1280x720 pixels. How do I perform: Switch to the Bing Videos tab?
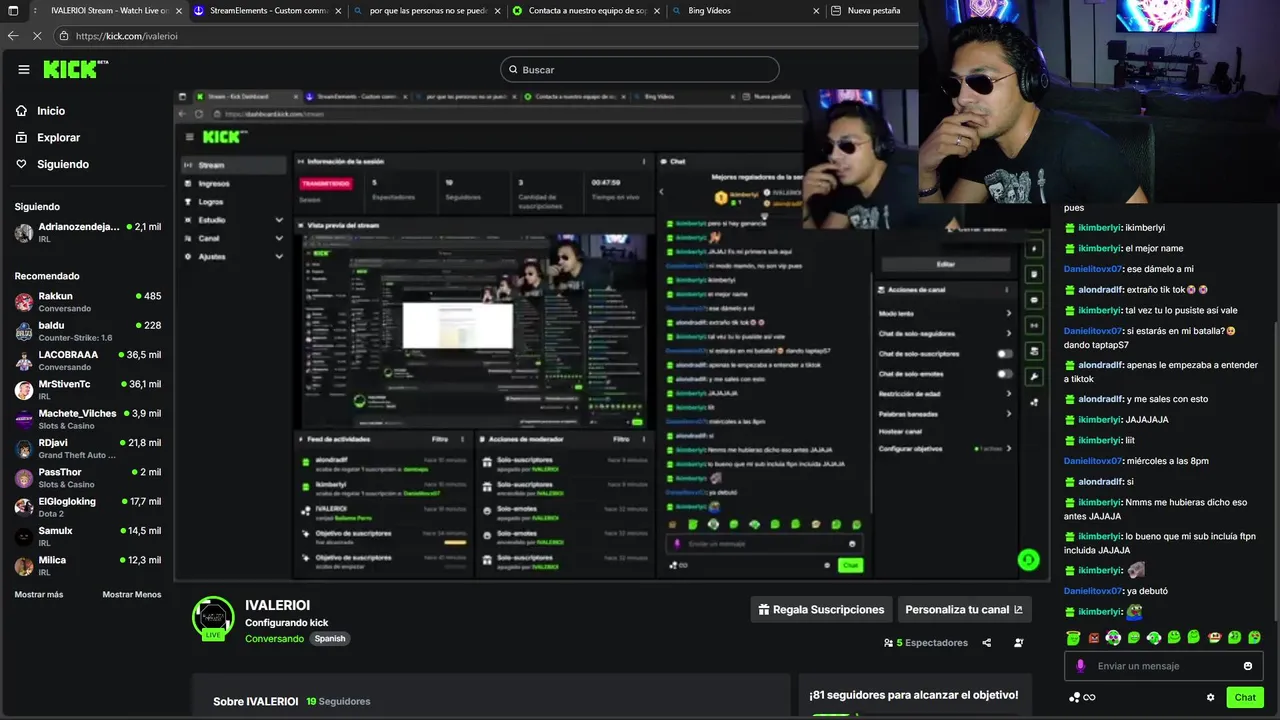pyautogui.click(x=743, y=11)
